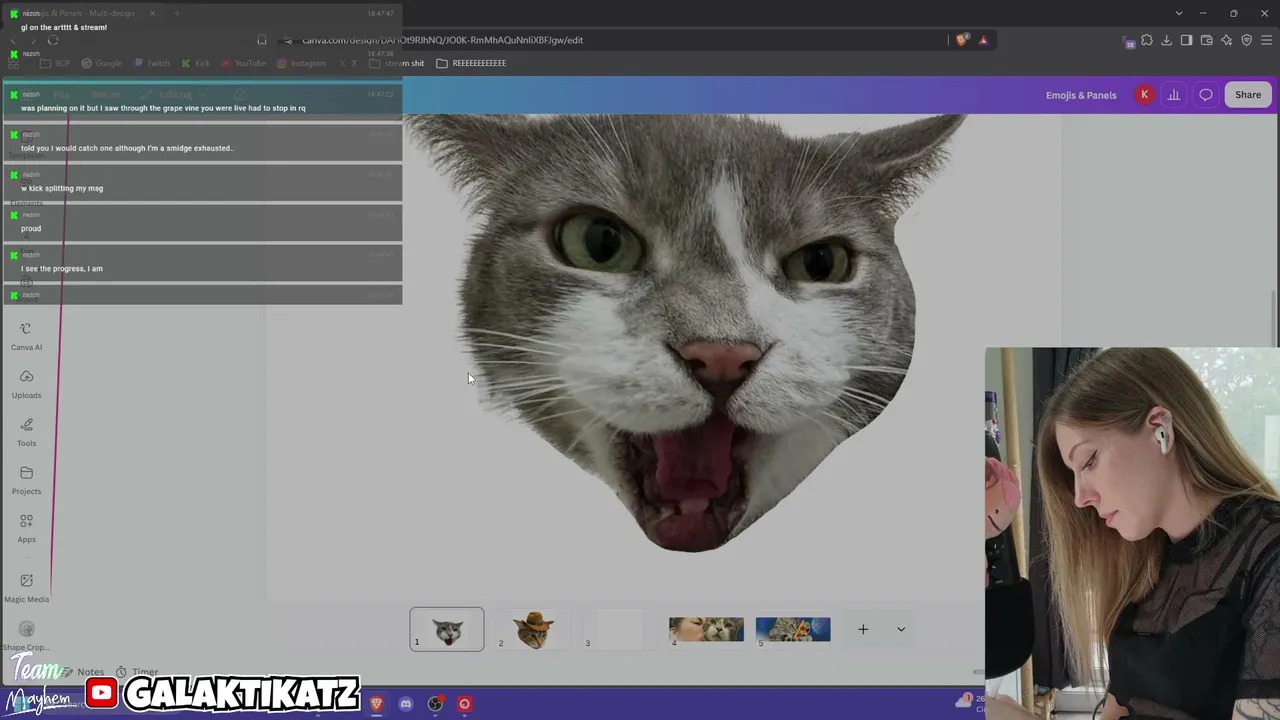Select page 5 thumbnail
This screenshot has height=720, width=1280.
tap(793, 629)
